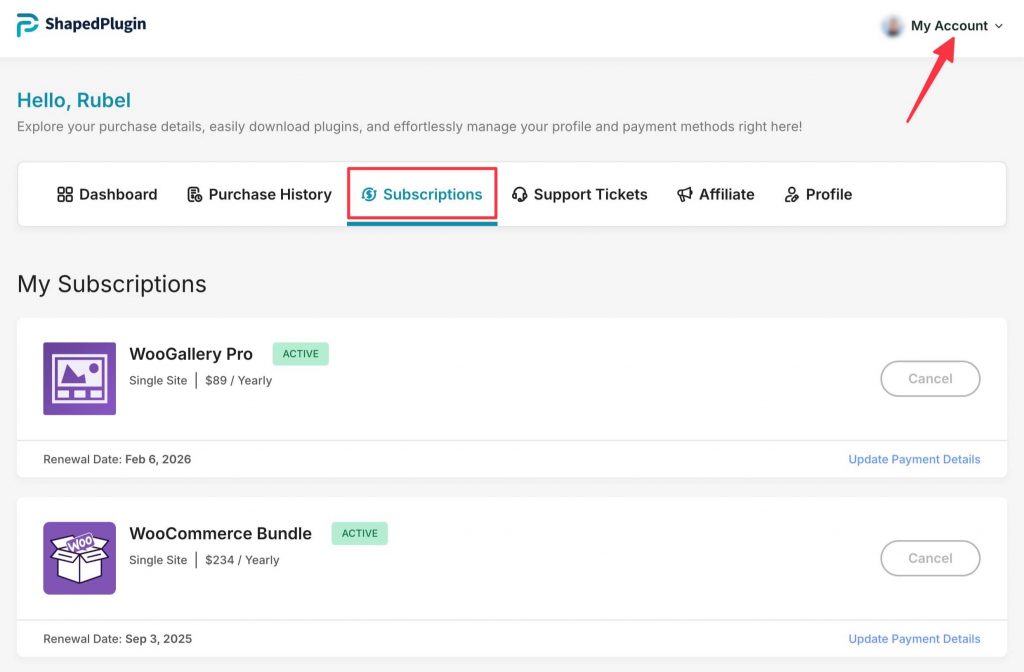
Task: Click the user avatar picture
Action: [x=892, y=26]
